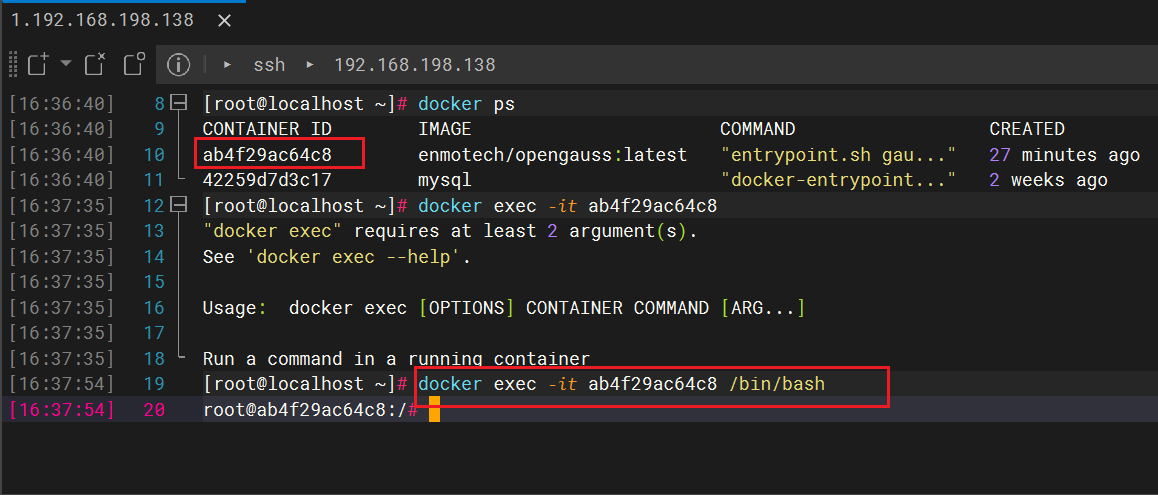Click the root@ab4f29ac64c8:/# prompt
Image resolution: width=1158 pixels, height=495 pixels.
tap(310, 410)
